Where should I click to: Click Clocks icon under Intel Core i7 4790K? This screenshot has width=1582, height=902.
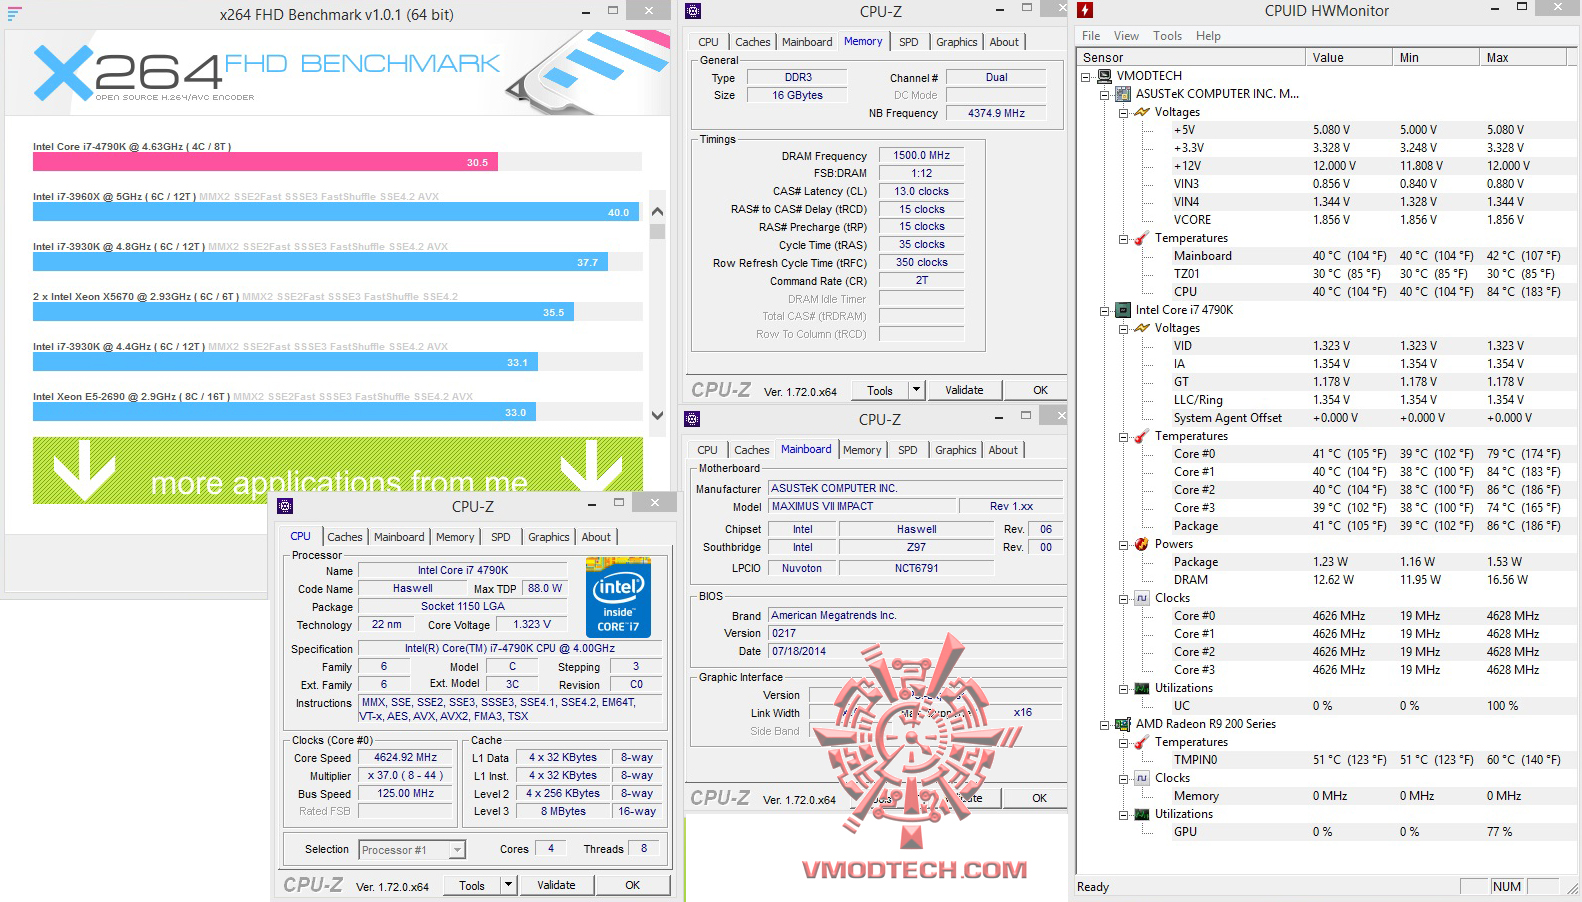[1141, 598]
